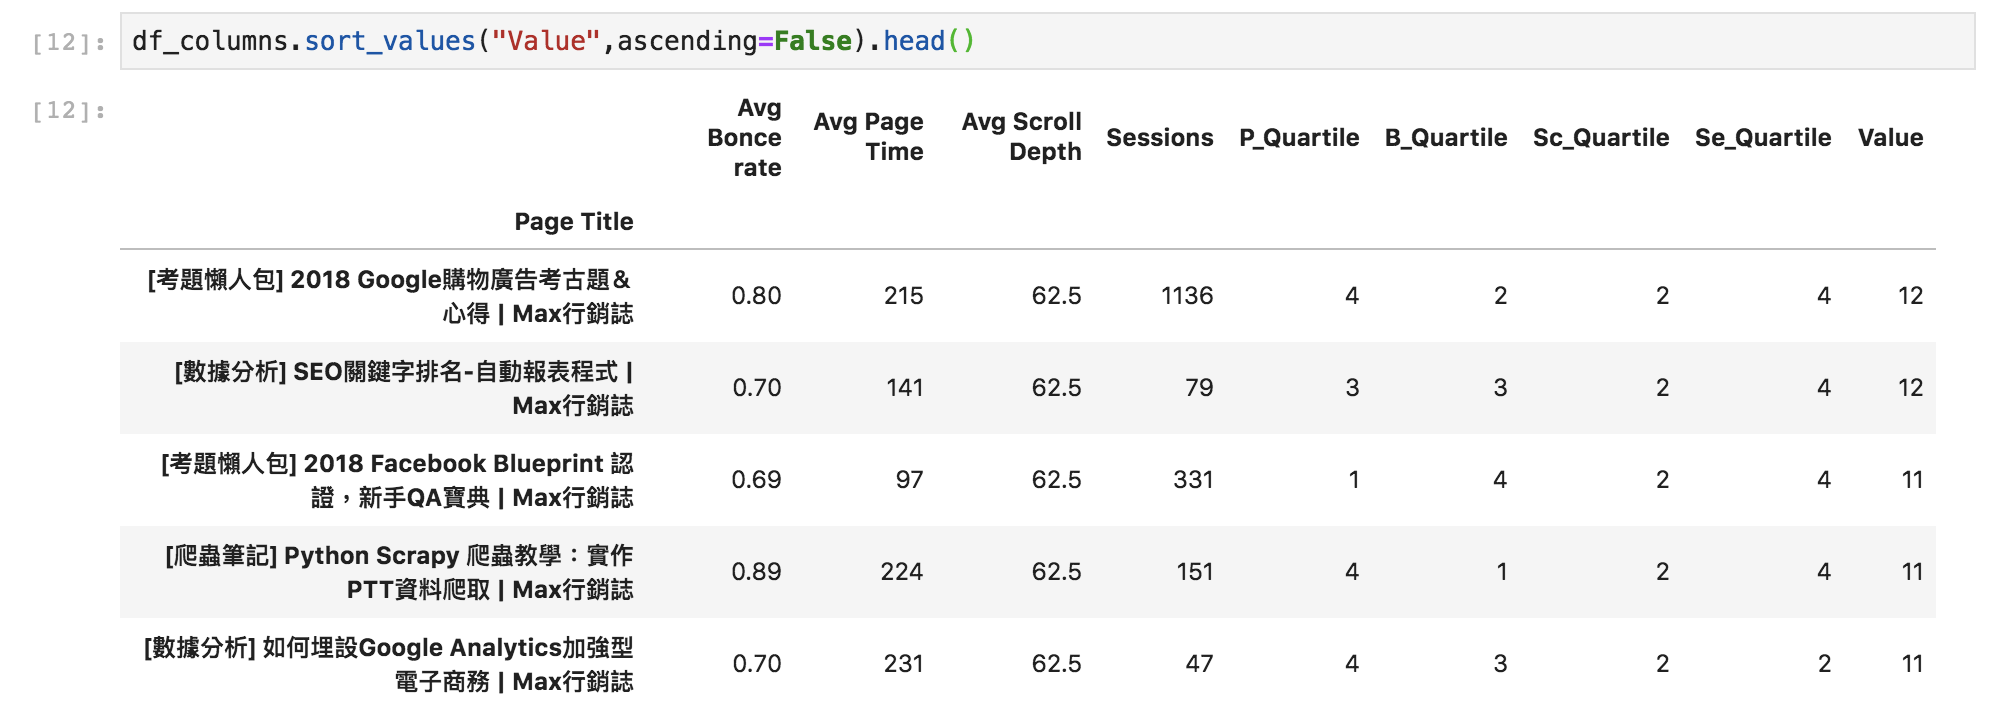
Task: Click the code input cell
Action: pyautogui.click(x=1047, y=41)
